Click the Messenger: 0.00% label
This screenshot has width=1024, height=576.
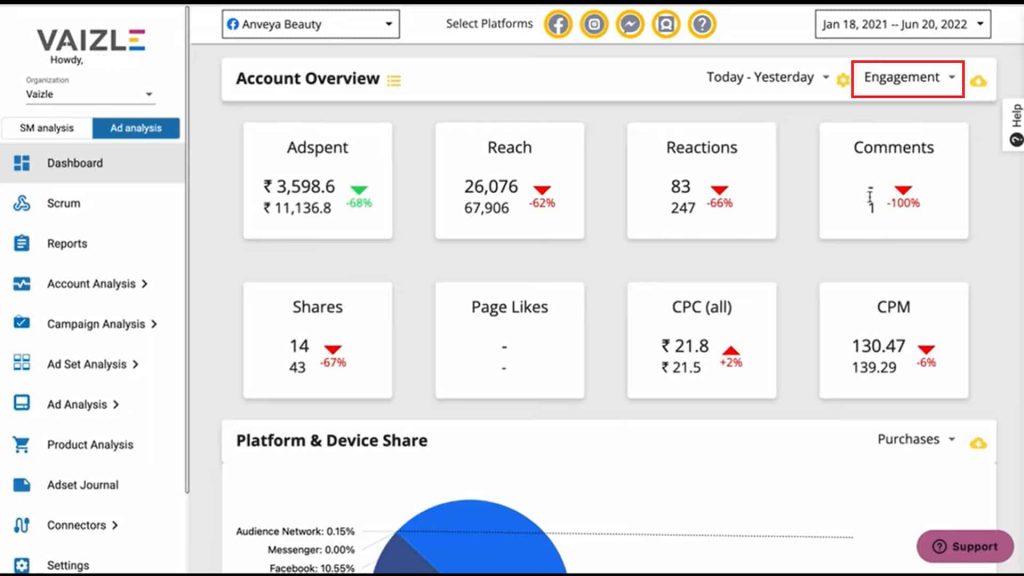(x=311, y=550)
